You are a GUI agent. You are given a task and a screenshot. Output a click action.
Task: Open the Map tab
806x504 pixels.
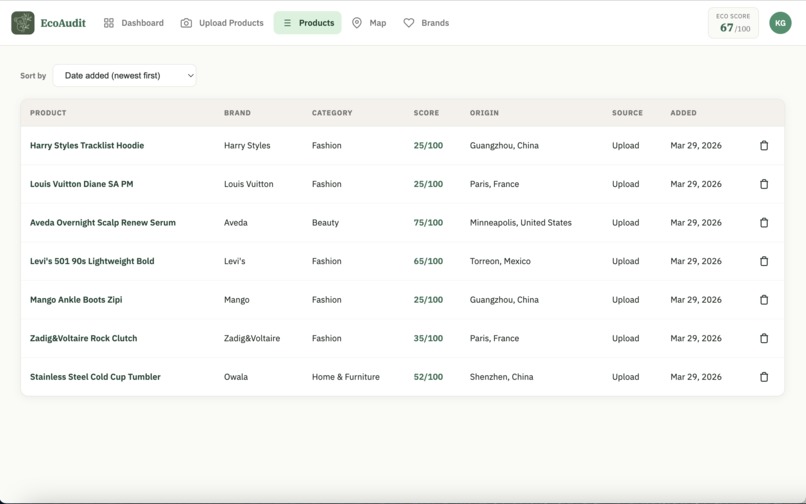tap(369, 23)
